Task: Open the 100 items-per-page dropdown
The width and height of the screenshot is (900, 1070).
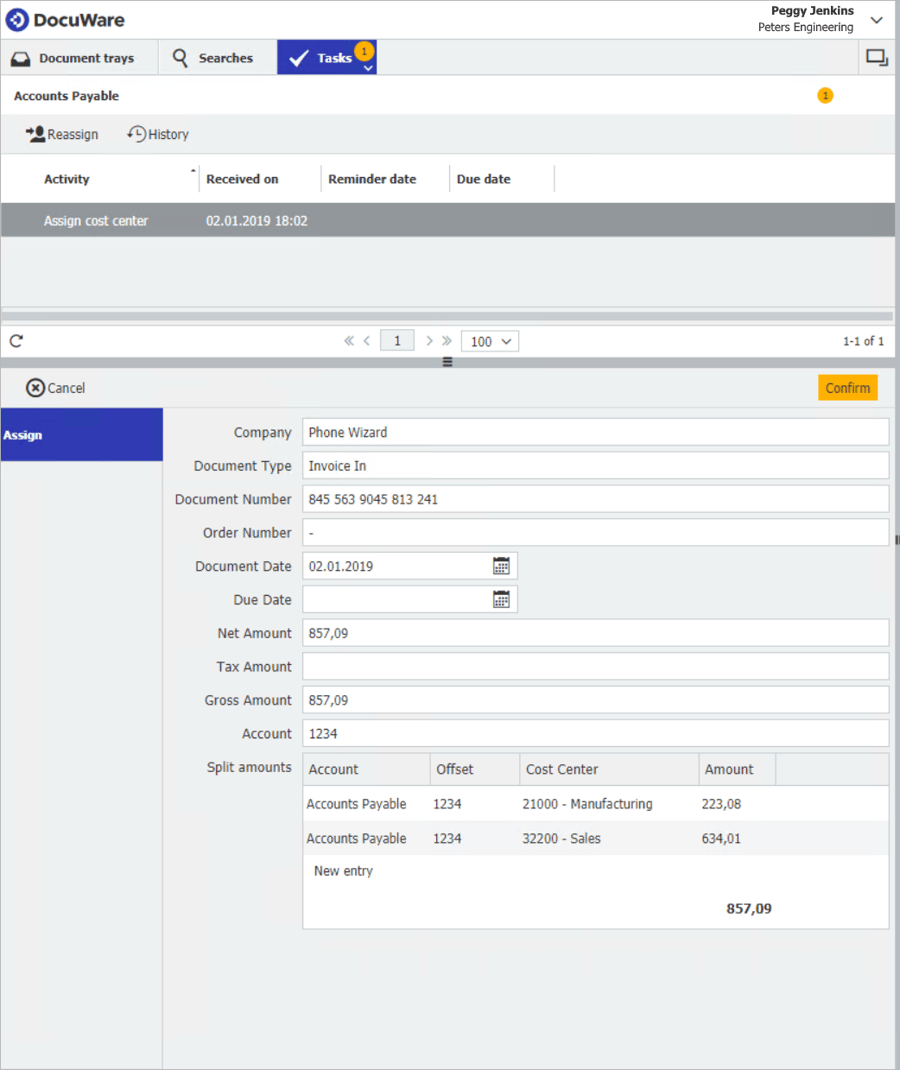Action: pos(490,341)
